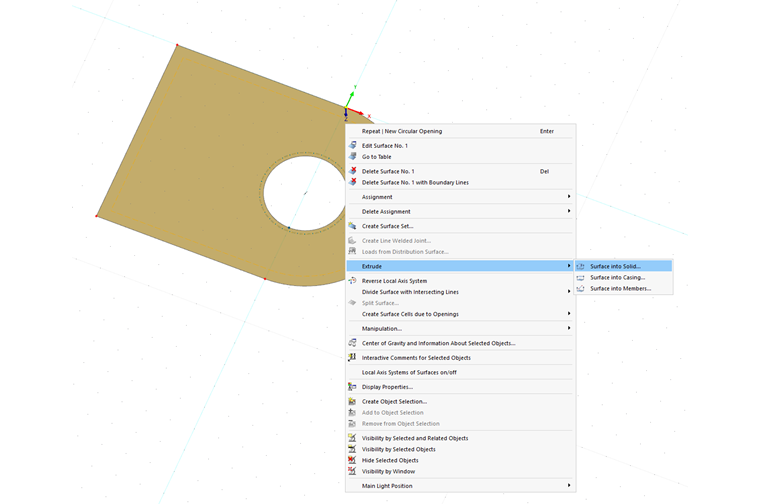Expand the Manipulation submenu arrow
760x504 pixels.
click(x=569, y=328)
